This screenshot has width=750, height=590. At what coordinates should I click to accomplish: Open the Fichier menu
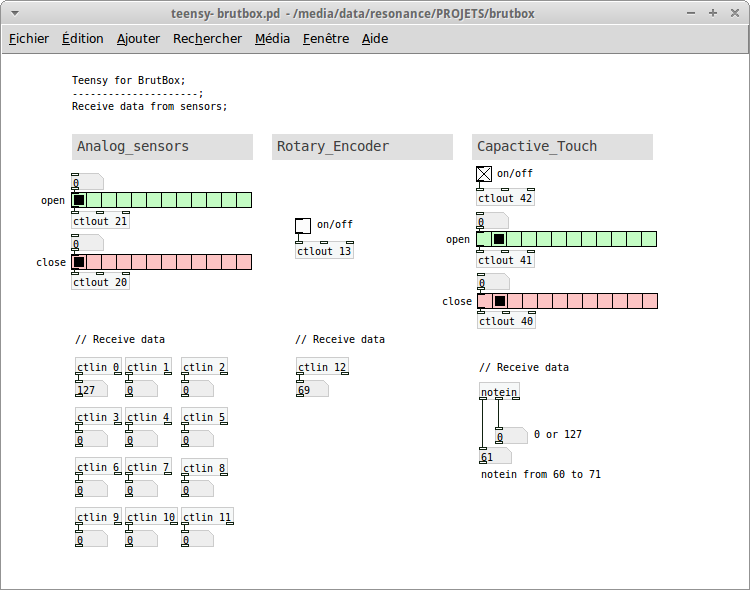[x=29, y=39]
